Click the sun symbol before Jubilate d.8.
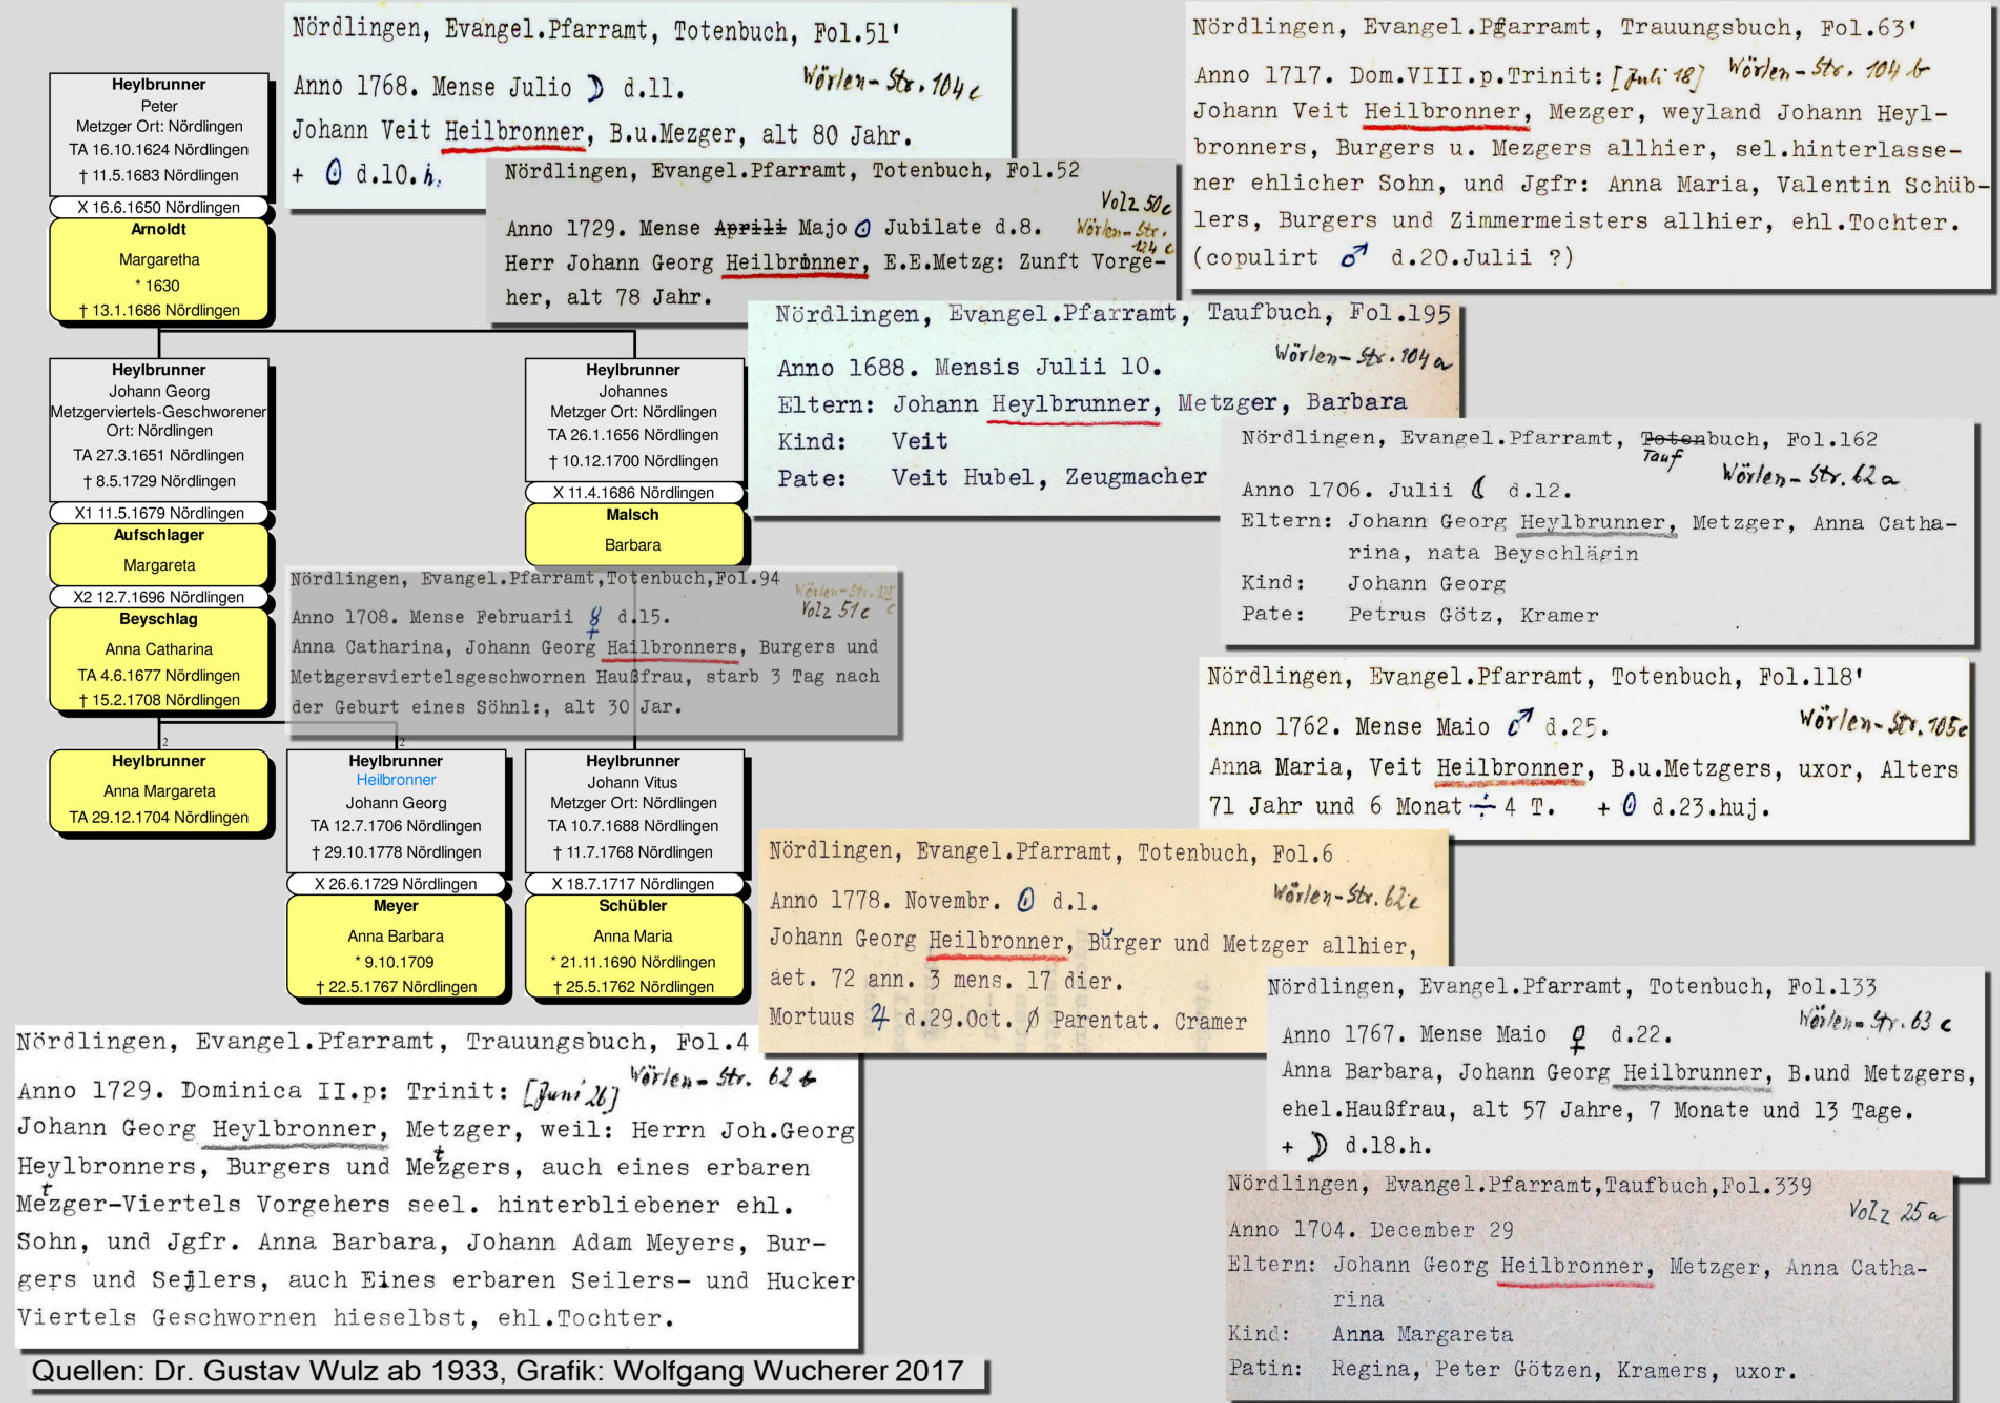Viewport: 2000px width, 1403px height. tap(864, 229)
